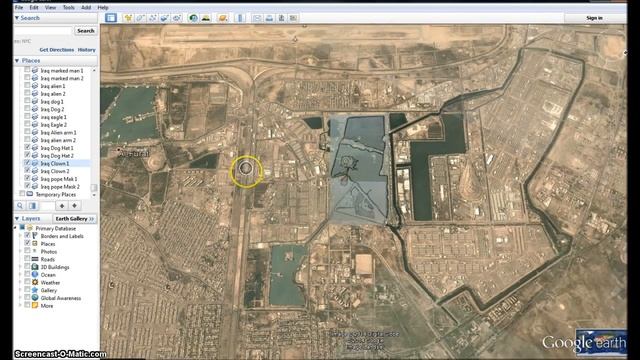Click the 3D Buildings layer icon
Image resolution: width=640 pixels, height=360 pixels.
pos(35,267)
